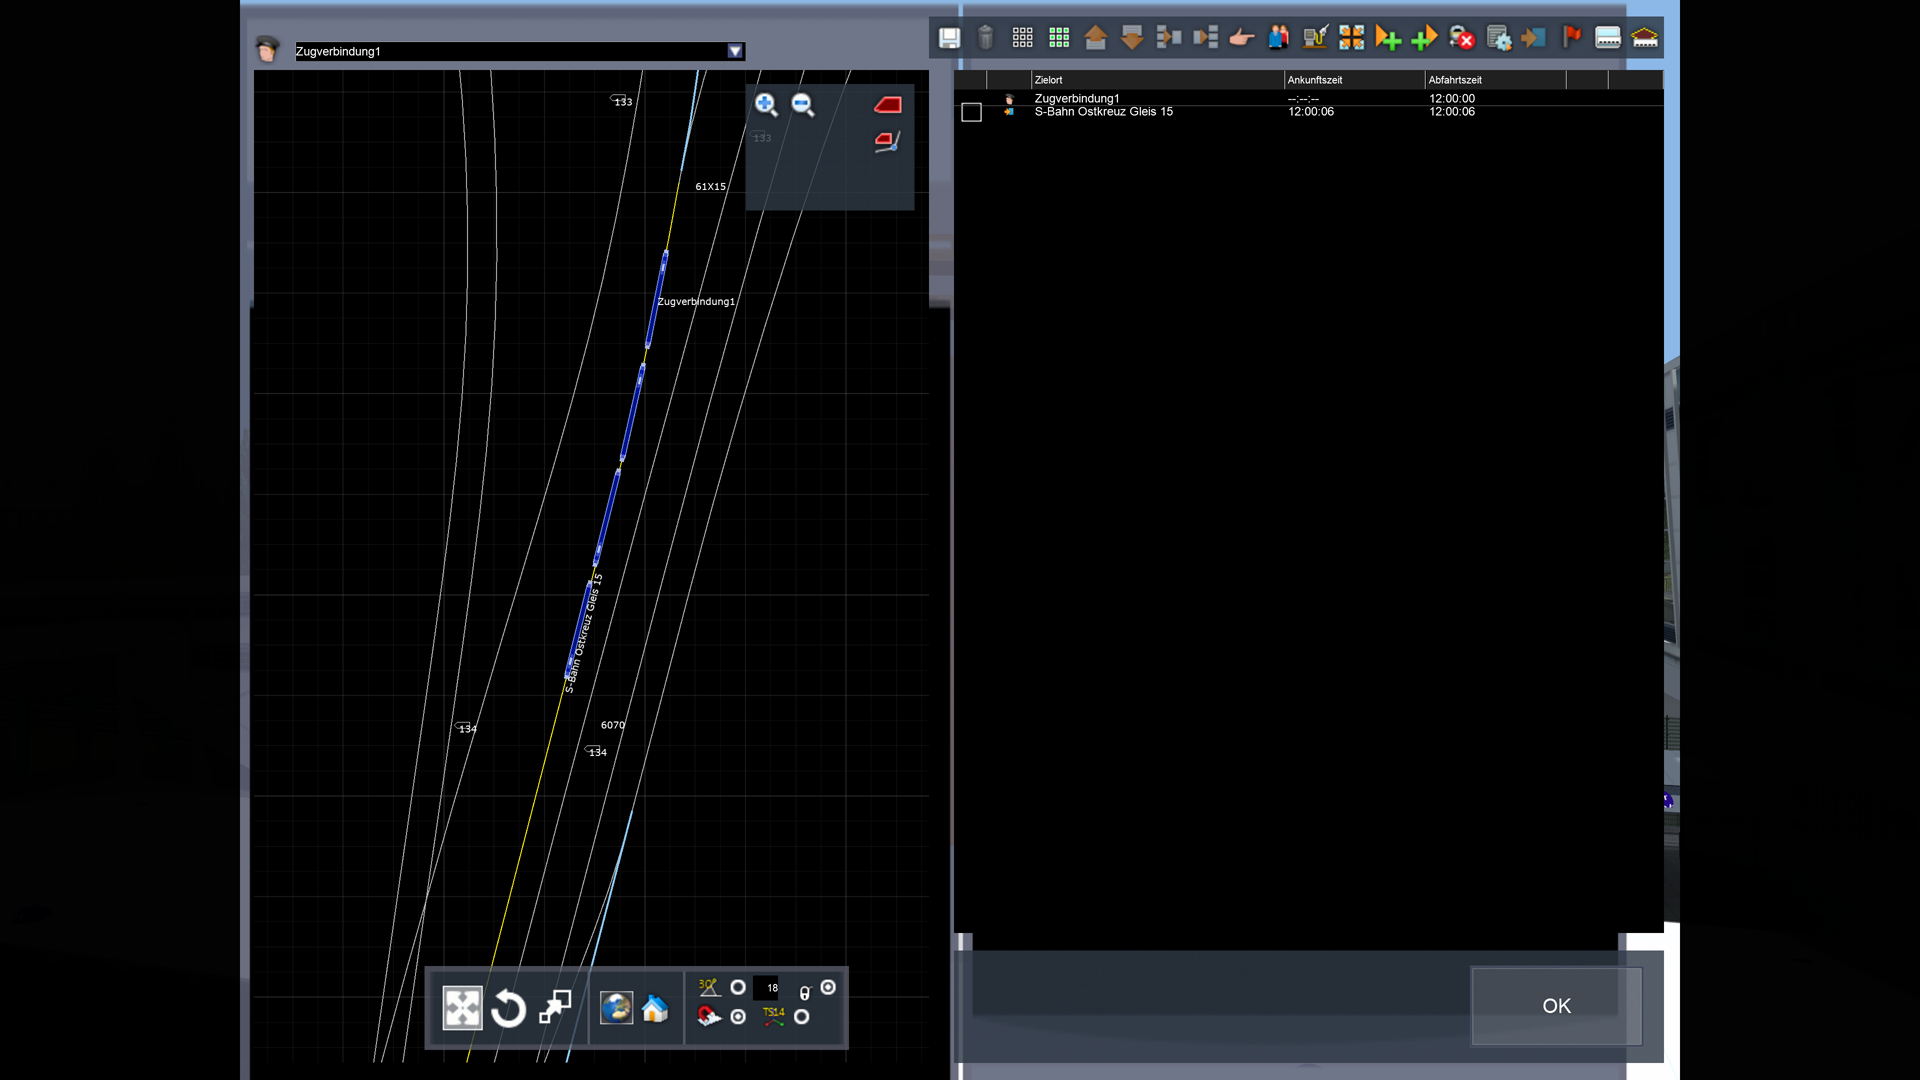
Task: Click the 12:00:00 departure time value
Action: pyautogui.click(x=1451, y=98)
